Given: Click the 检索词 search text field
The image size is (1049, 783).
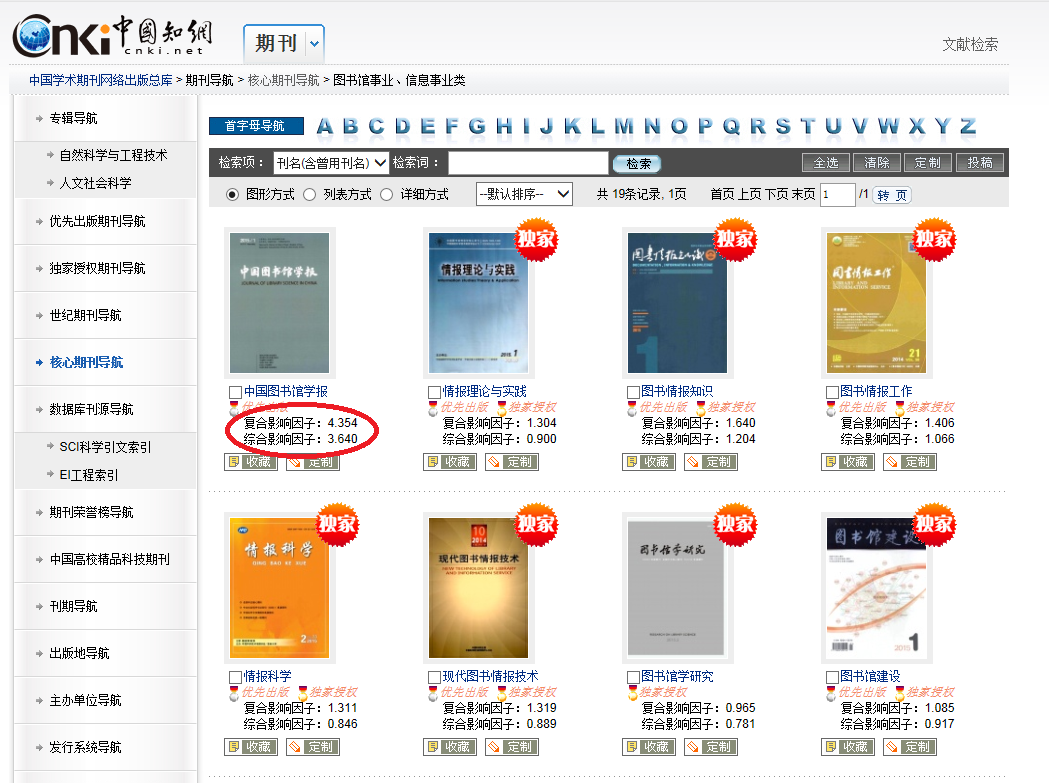Looking at the screenshot, I should [x=527, y=163].
